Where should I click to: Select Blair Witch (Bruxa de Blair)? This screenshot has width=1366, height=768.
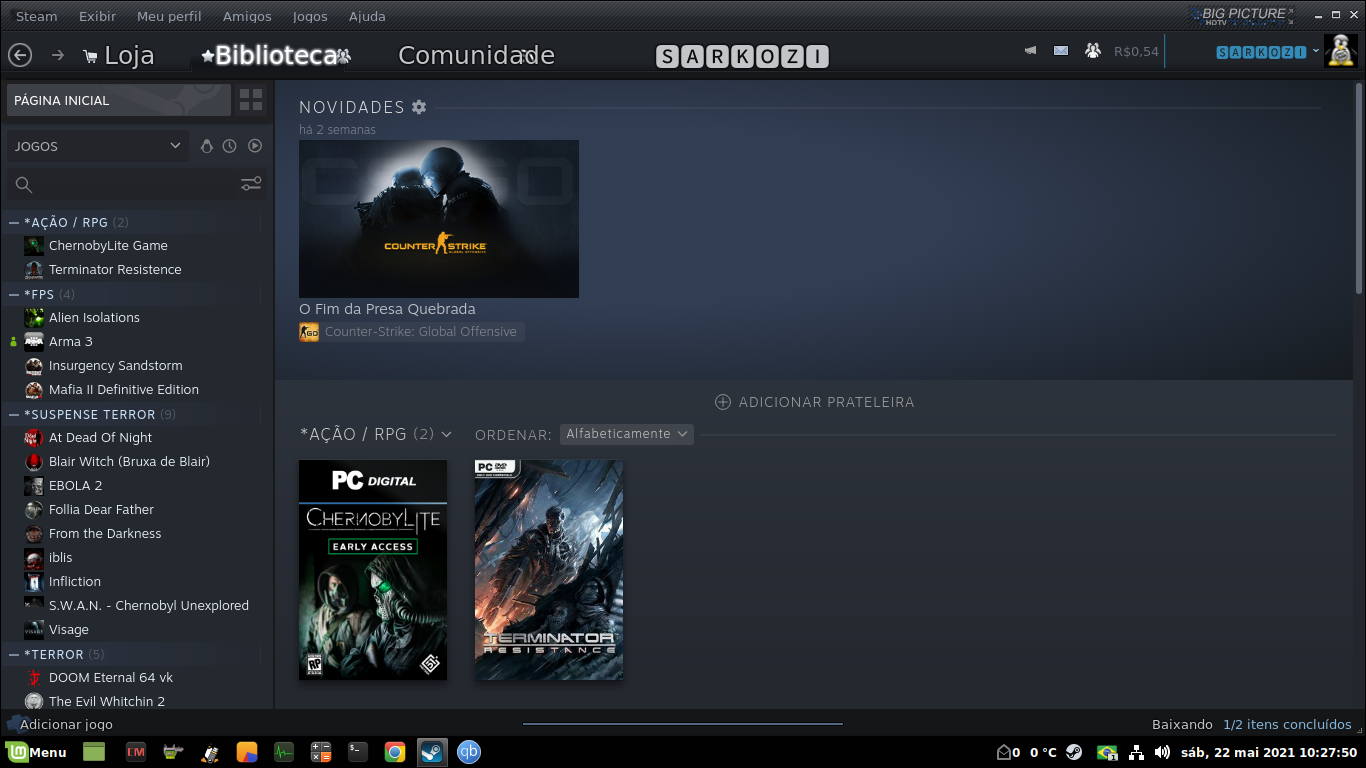click(129, 462)
